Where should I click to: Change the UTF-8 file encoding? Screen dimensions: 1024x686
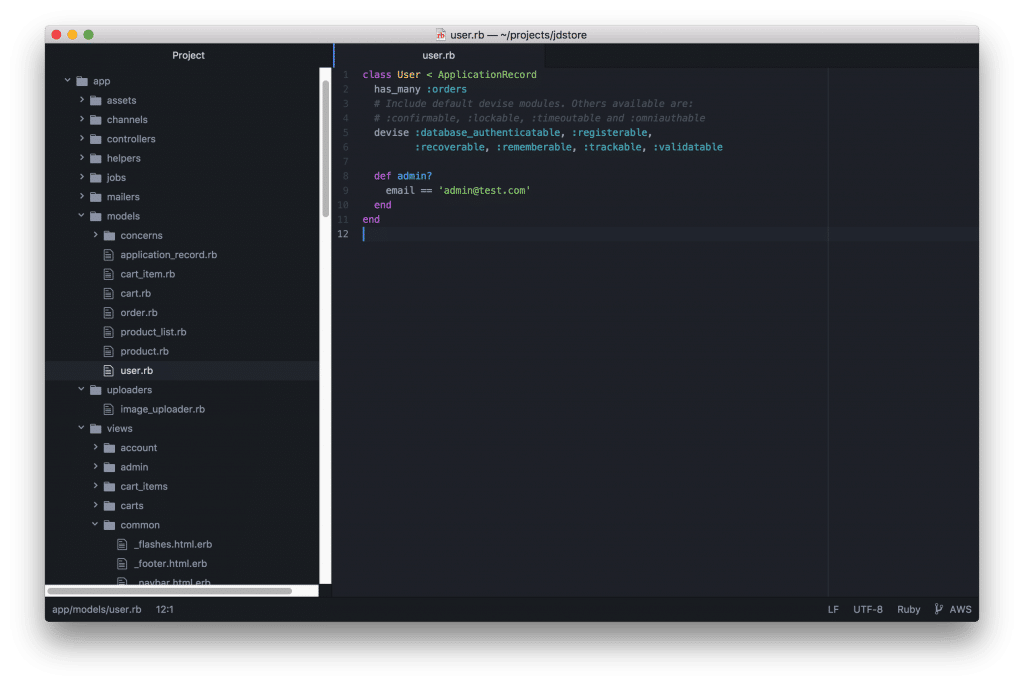[867, 609]
